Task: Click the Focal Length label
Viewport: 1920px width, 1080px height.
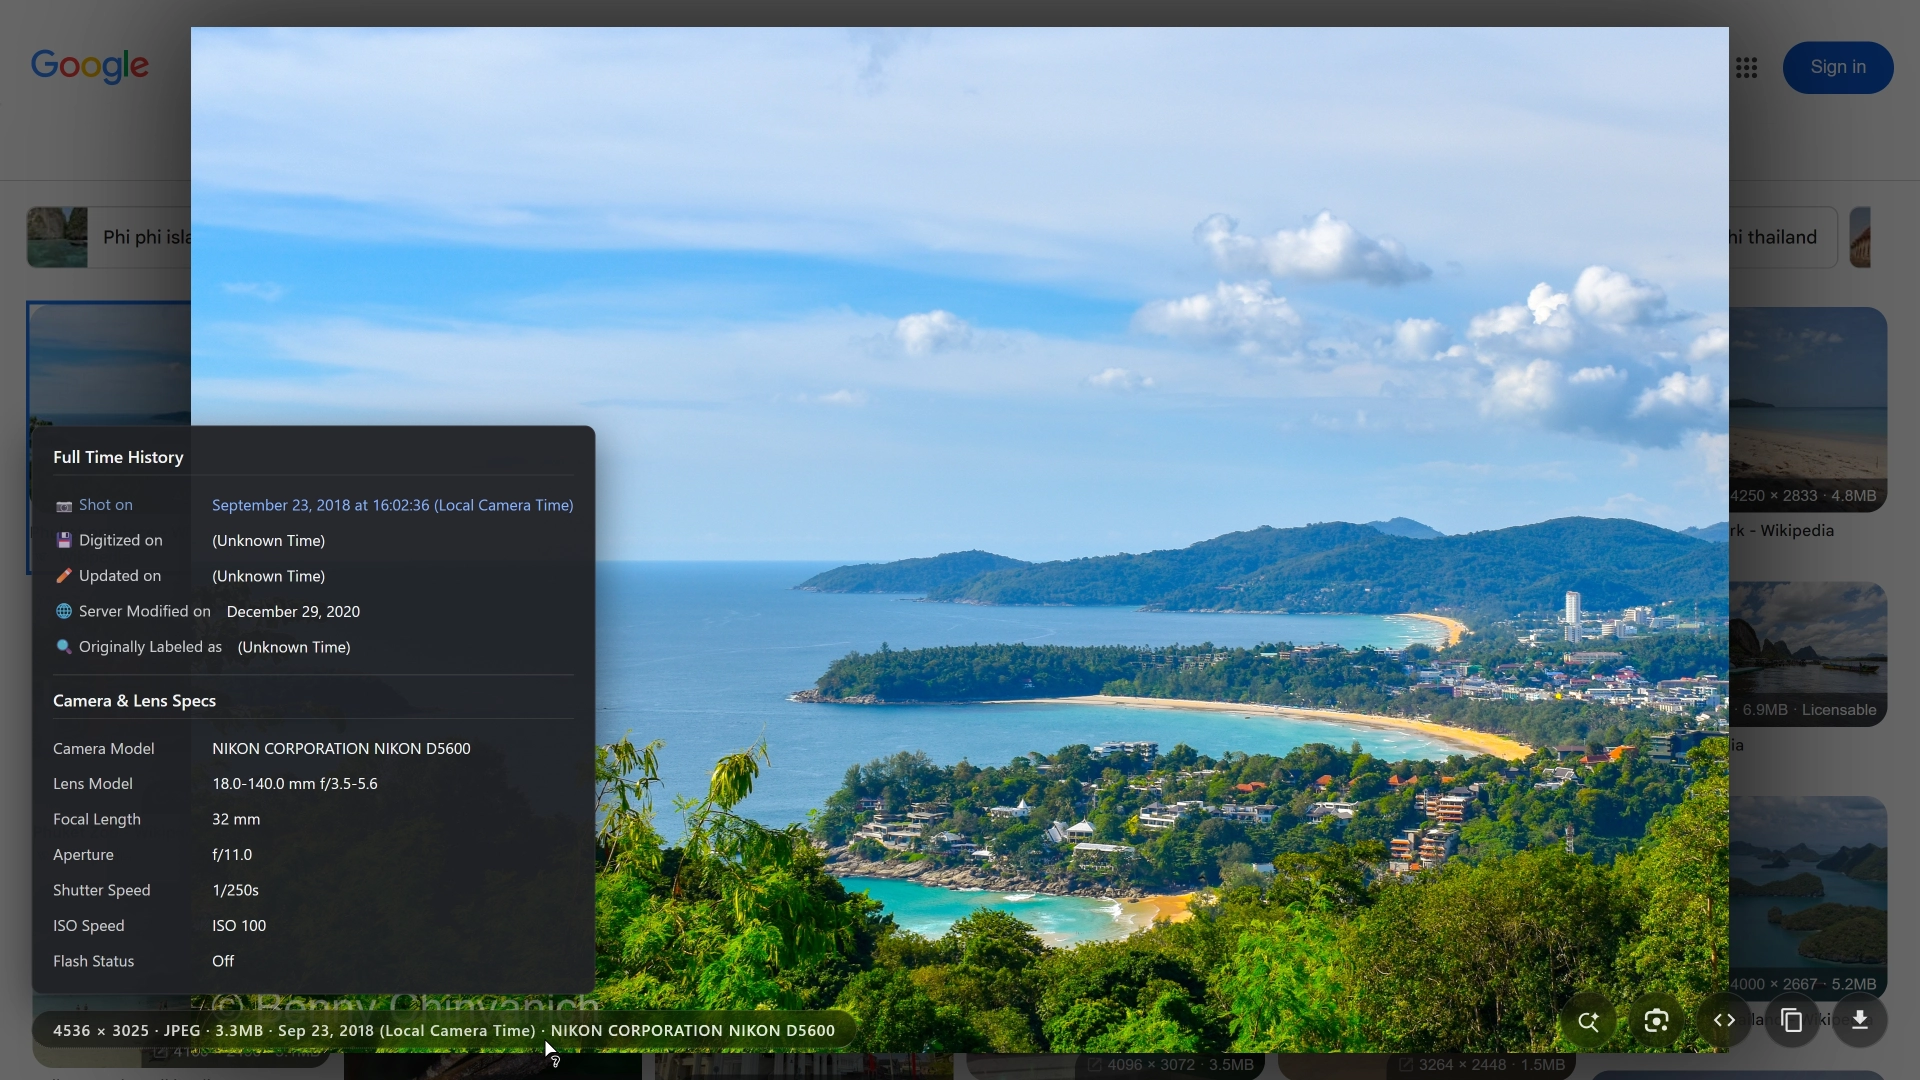Action: click(x=97, y=819)
